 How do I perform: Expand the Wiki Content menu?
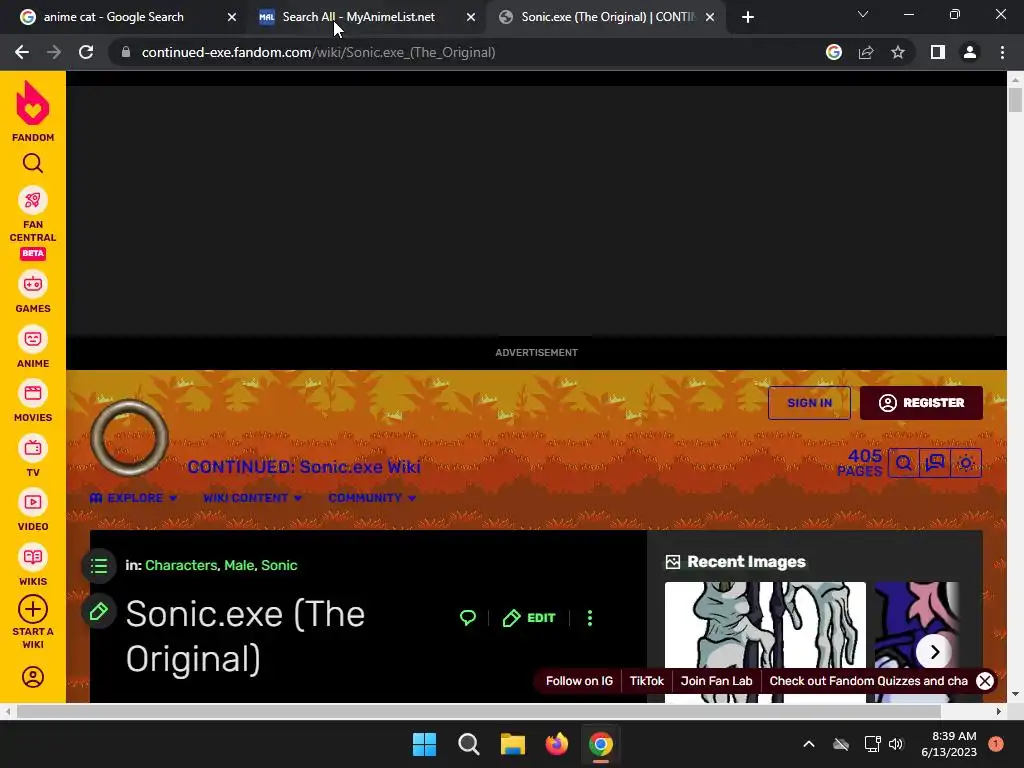pyautogui.click(x=252, y=498)
